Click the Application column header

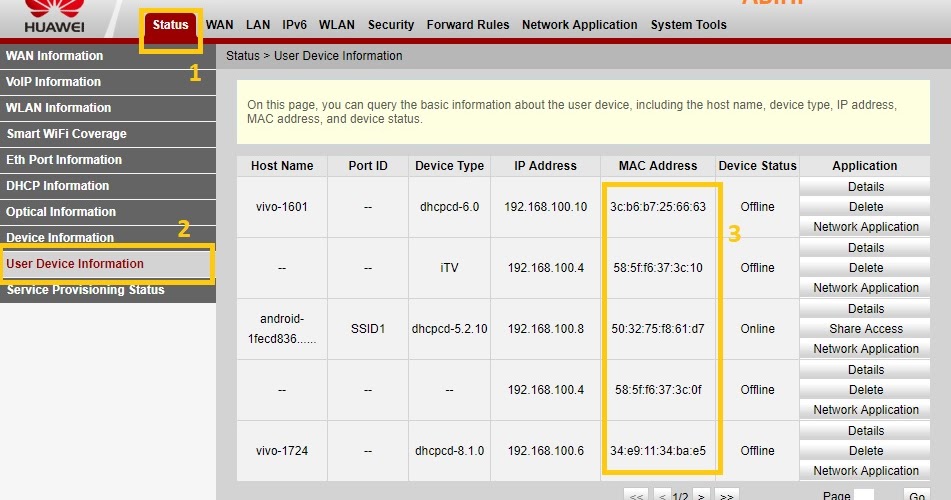[x=864, y=166]
